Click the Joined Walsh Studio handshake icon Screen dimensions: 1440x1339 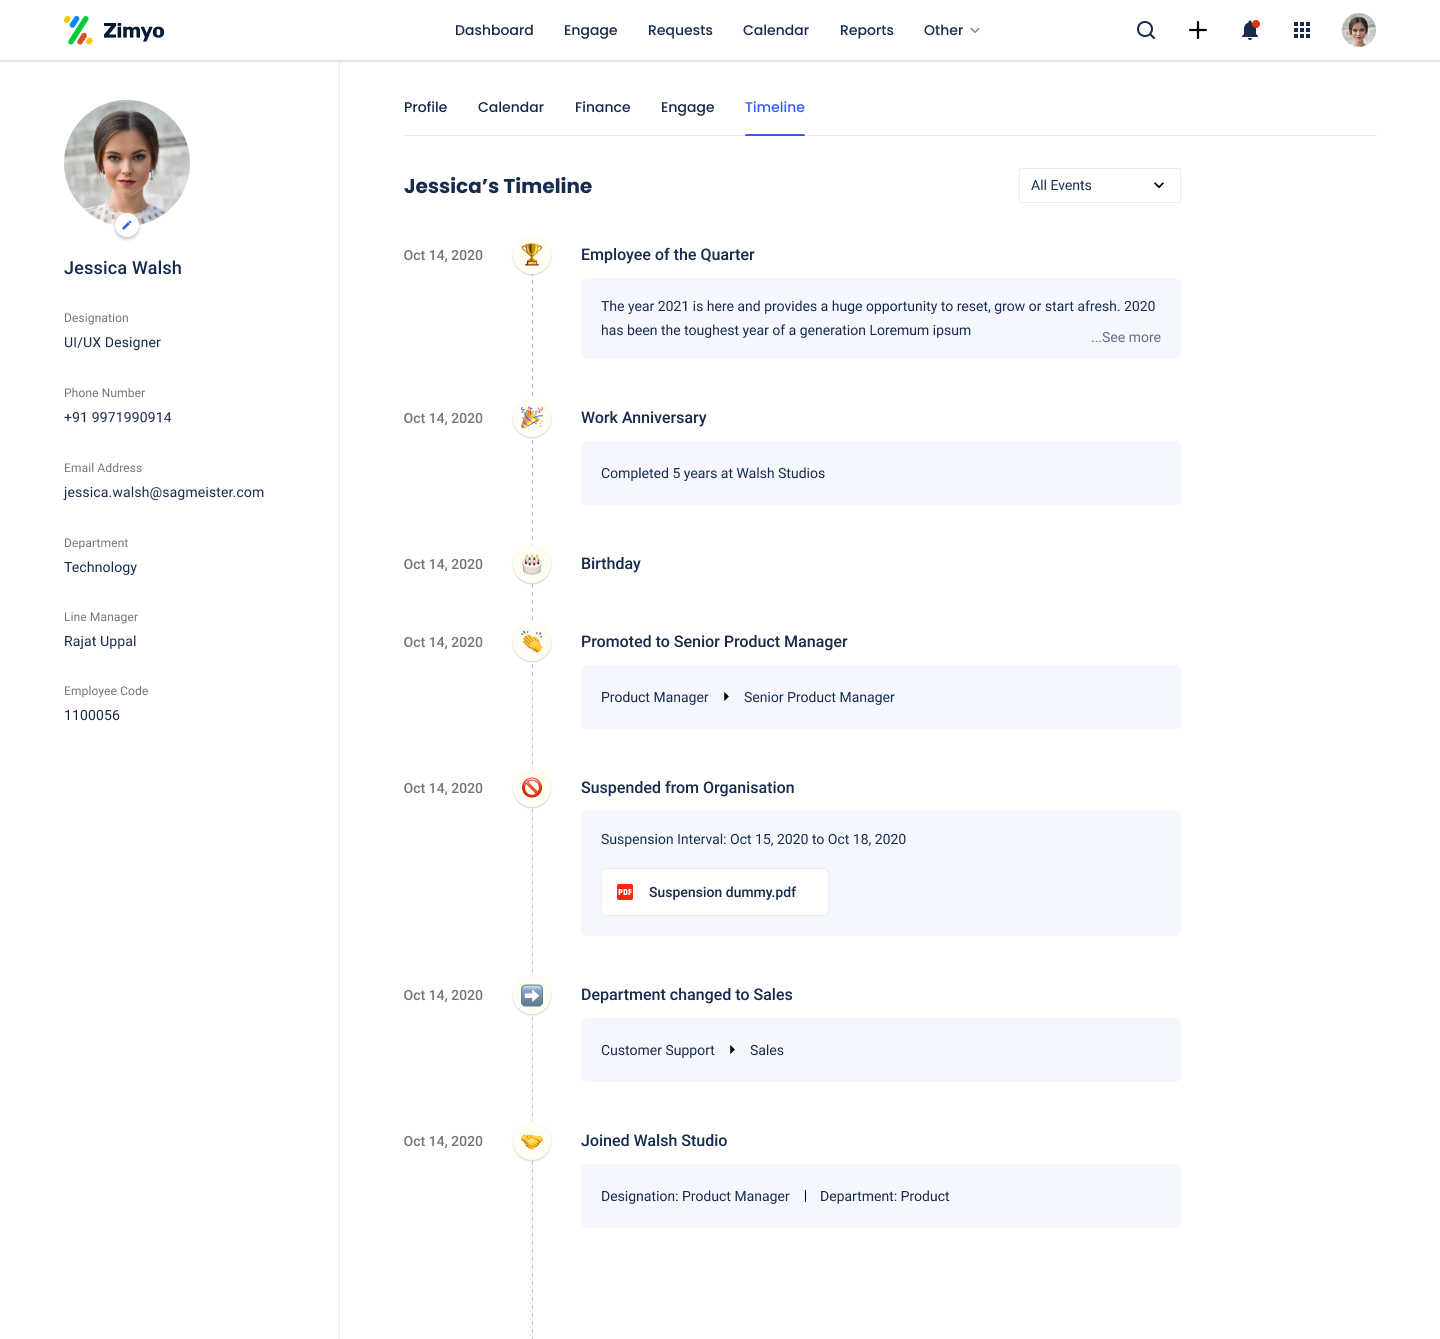[532, 1141]
